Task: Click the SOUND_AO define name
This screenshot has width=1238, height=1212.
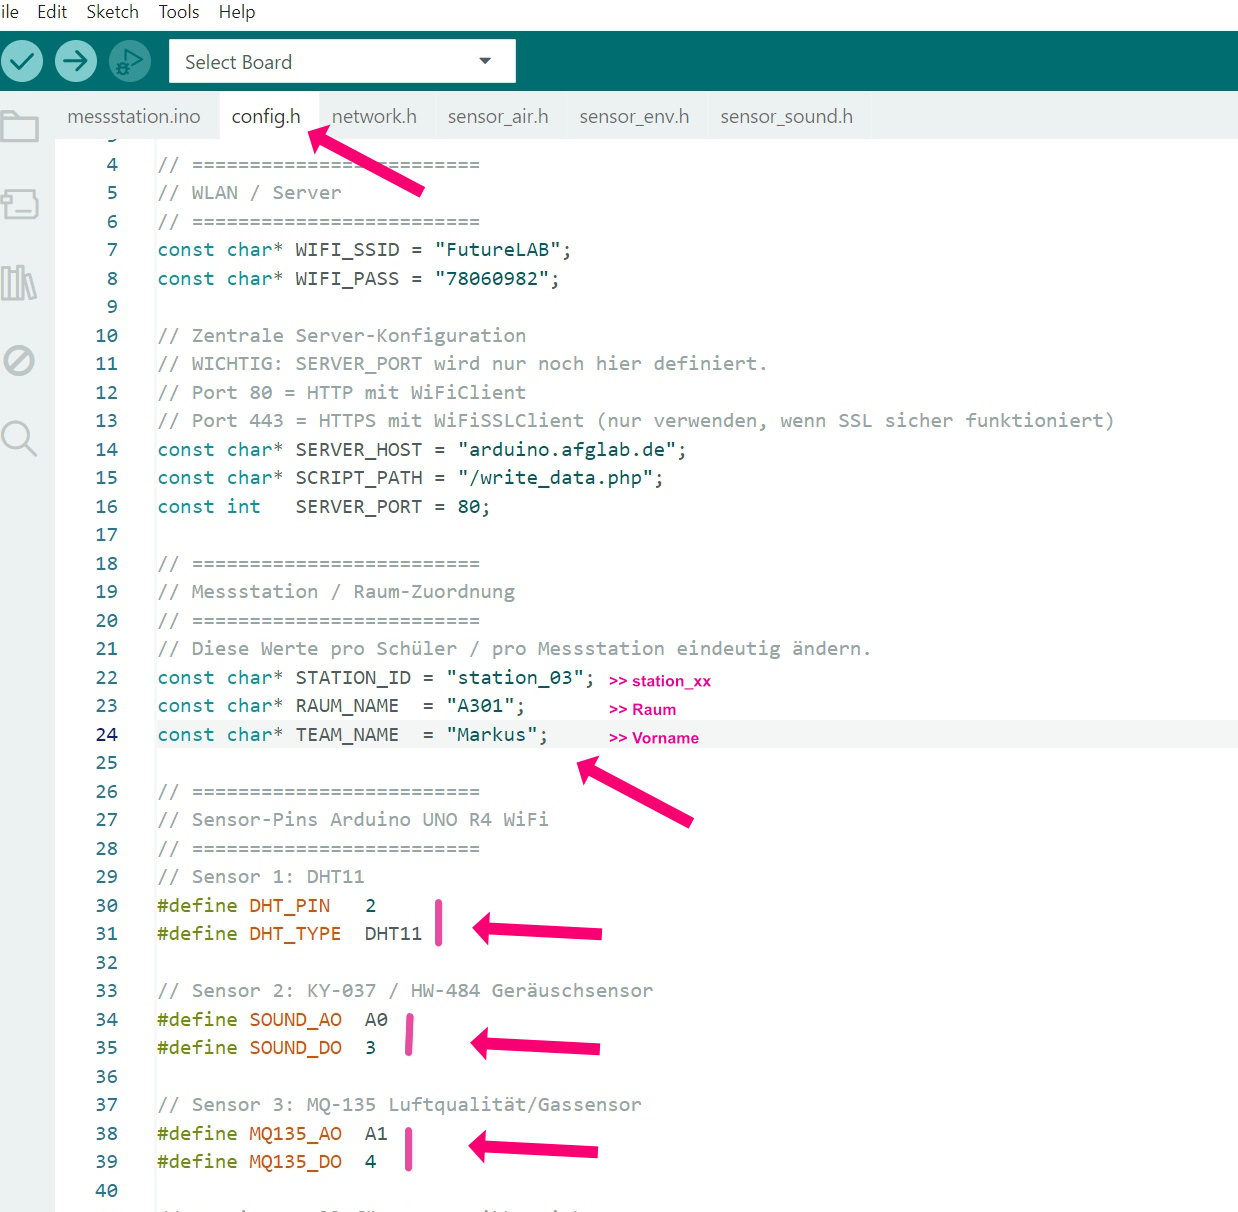Action: (295, 1020)
